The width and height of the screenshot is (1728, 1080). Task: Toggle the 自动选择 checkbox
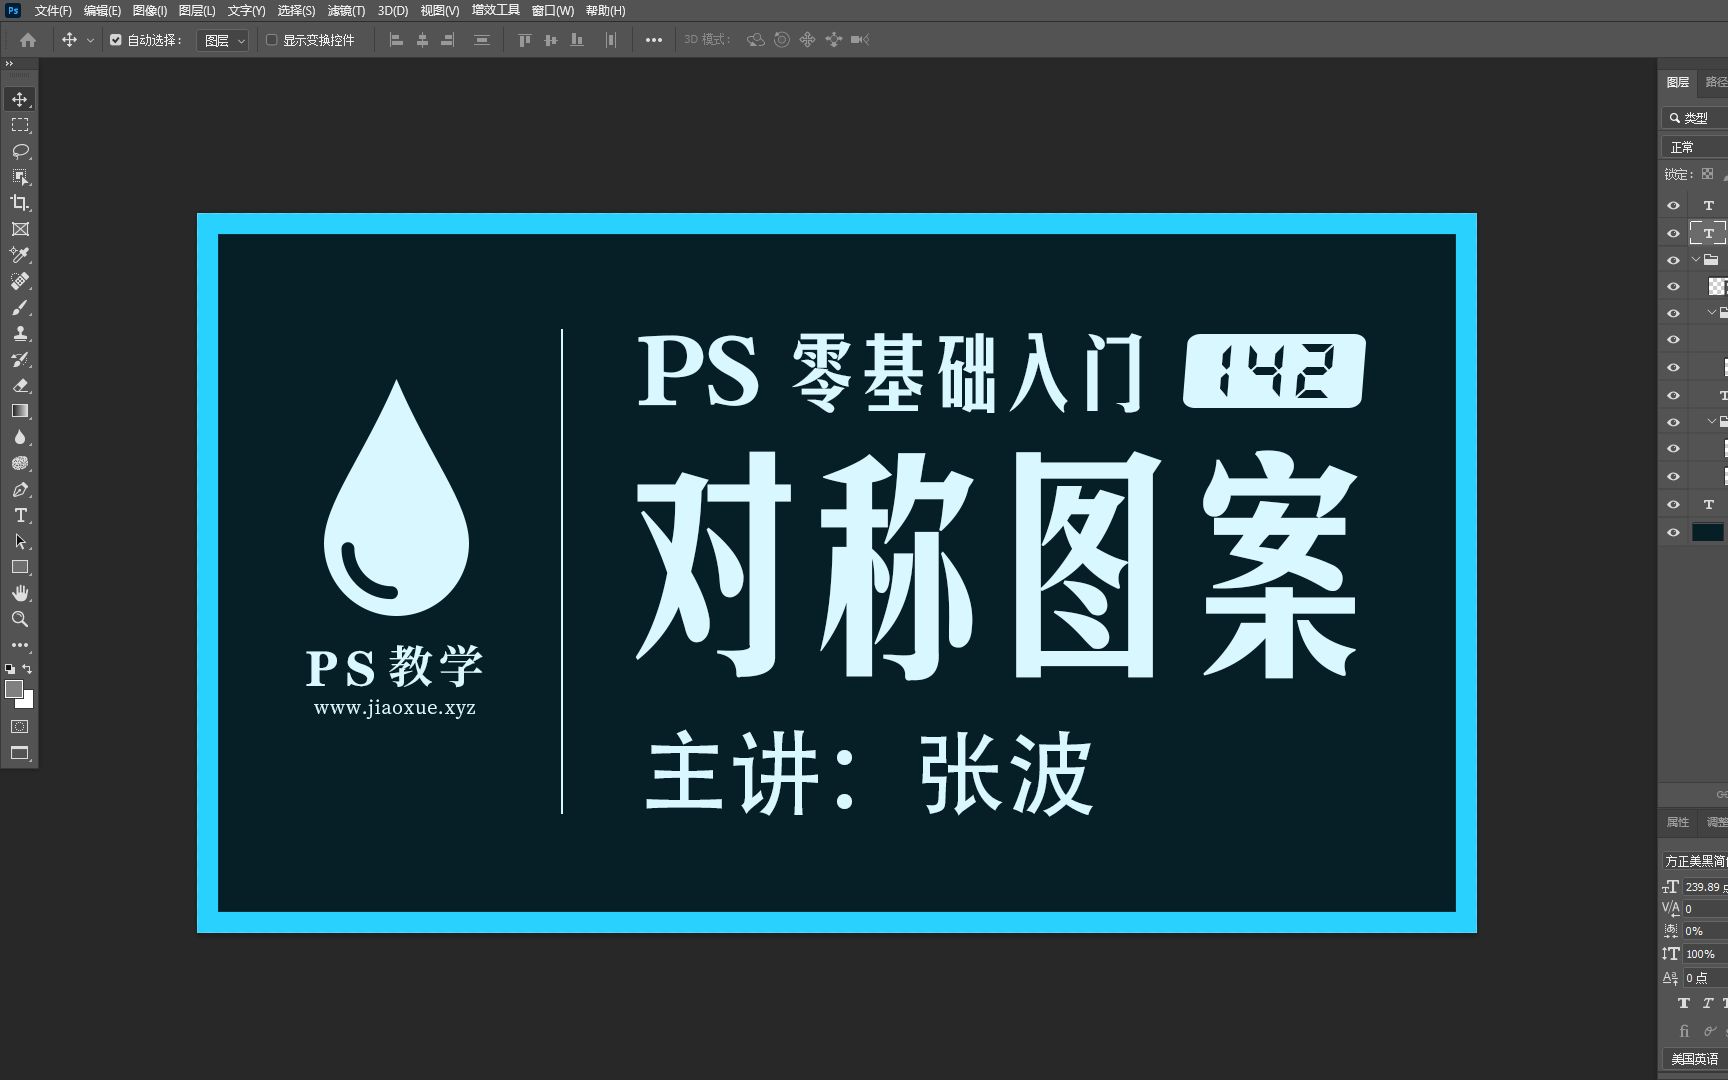tap(116, 40)
